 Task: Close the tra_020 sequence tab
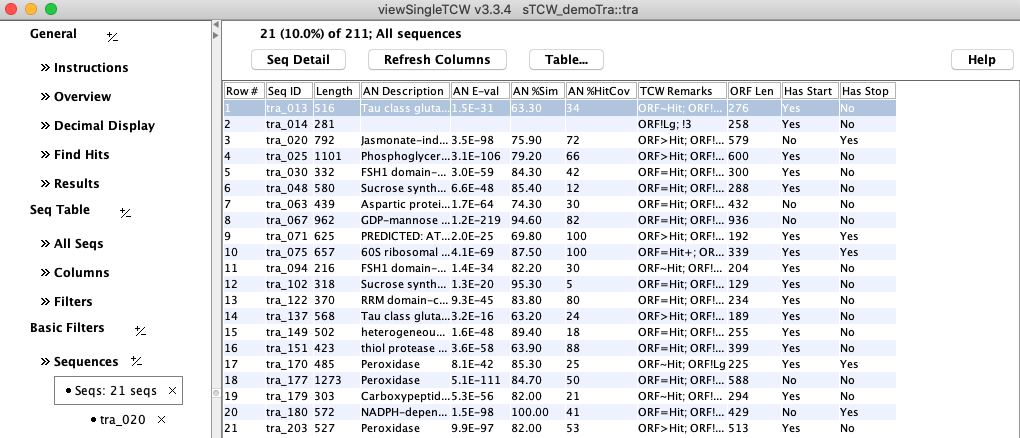coord(161,419)
